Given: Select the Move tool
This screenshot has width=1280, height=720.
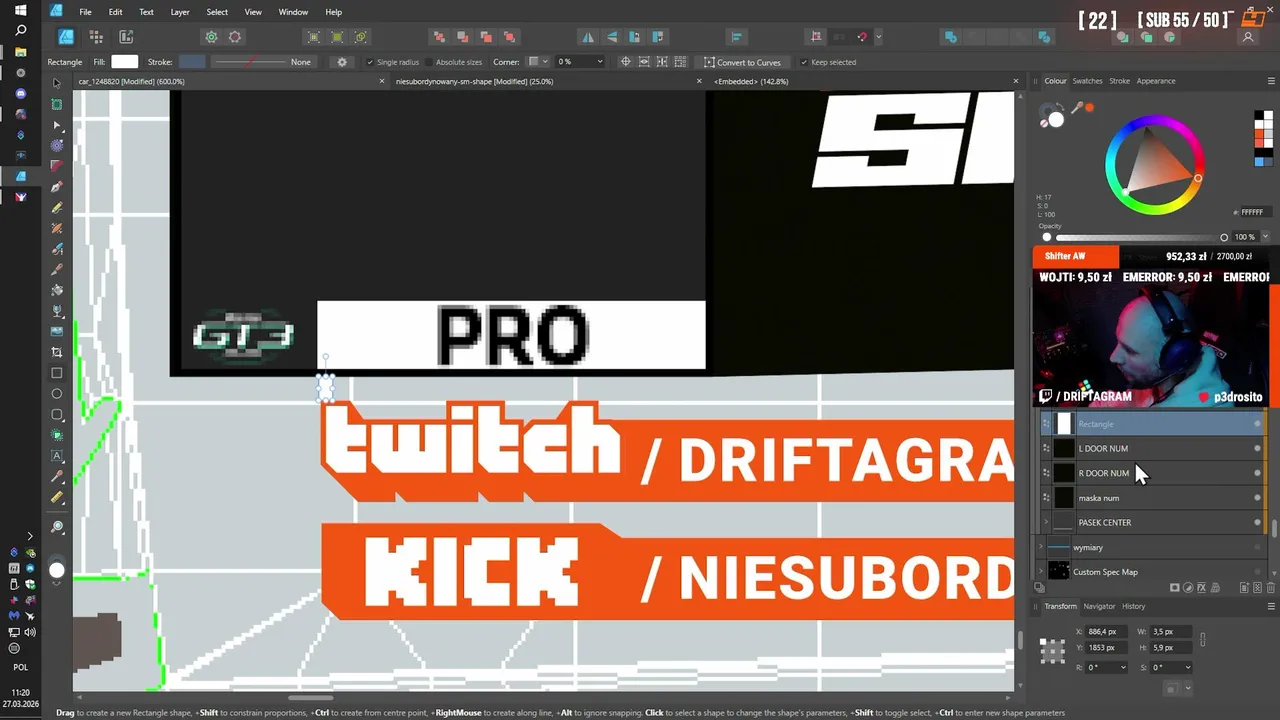Looking at the screenshot, I should pyautogui.click(x=57, y=83).
